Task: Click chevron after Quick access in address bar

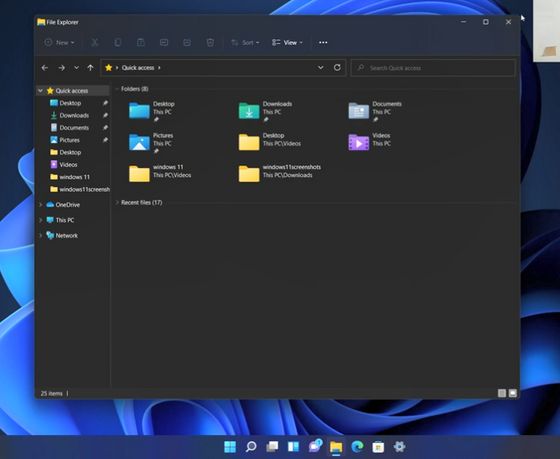Action: [x=159, y=68]
